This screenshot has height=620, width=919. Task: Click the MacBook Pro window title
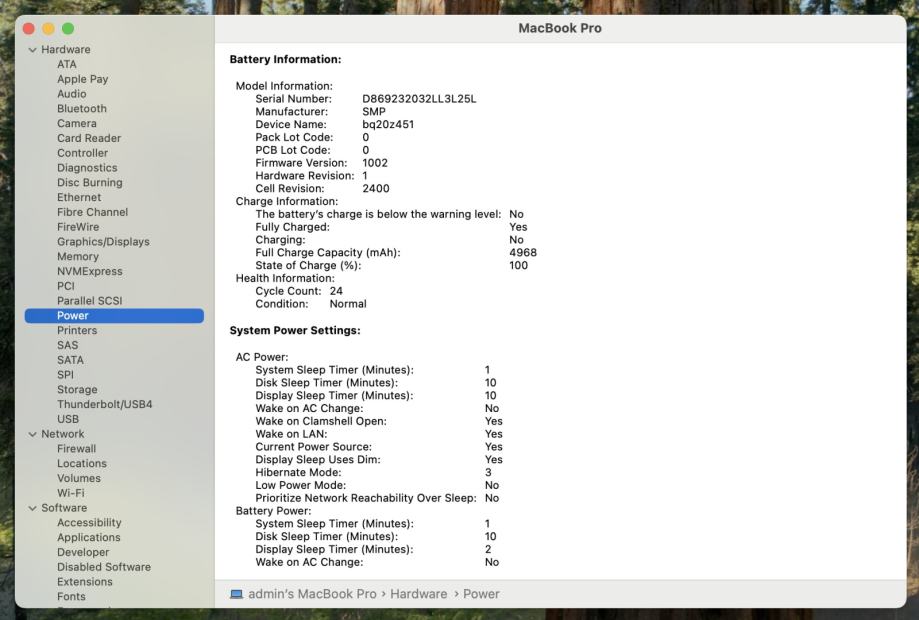coord(560,28)
